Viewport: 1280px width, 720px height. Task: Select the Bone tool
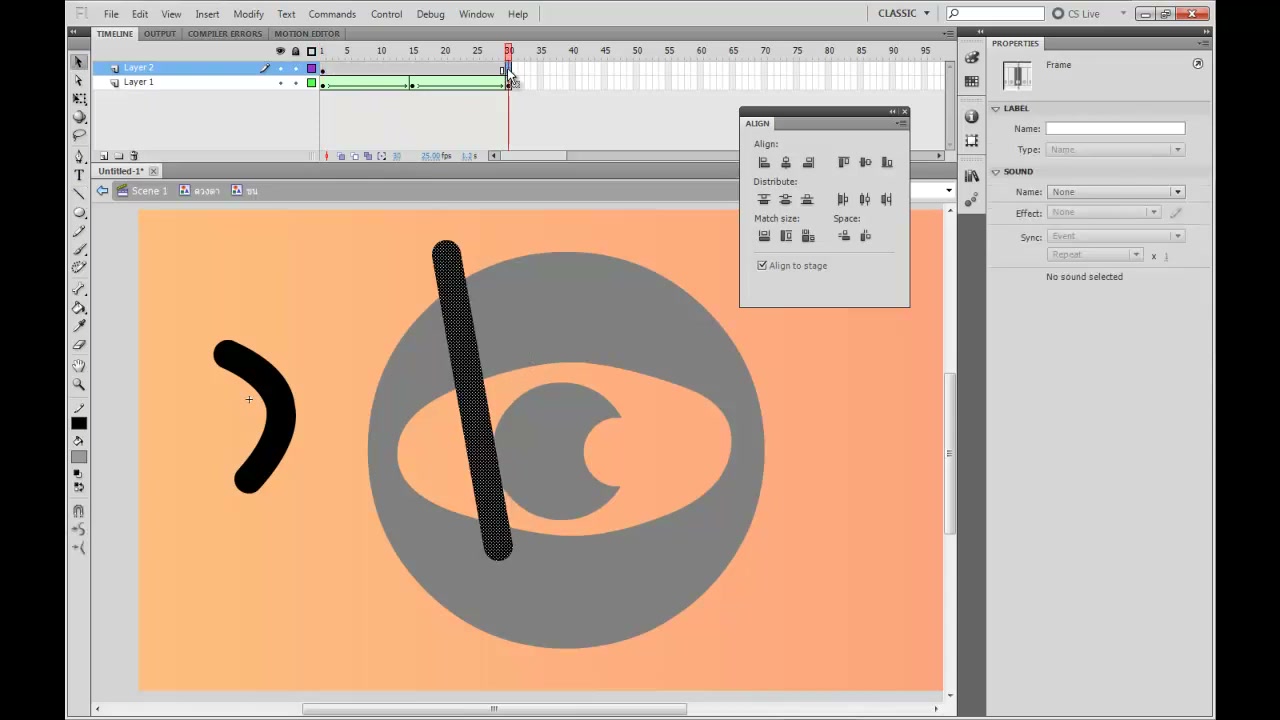[79, 290]
